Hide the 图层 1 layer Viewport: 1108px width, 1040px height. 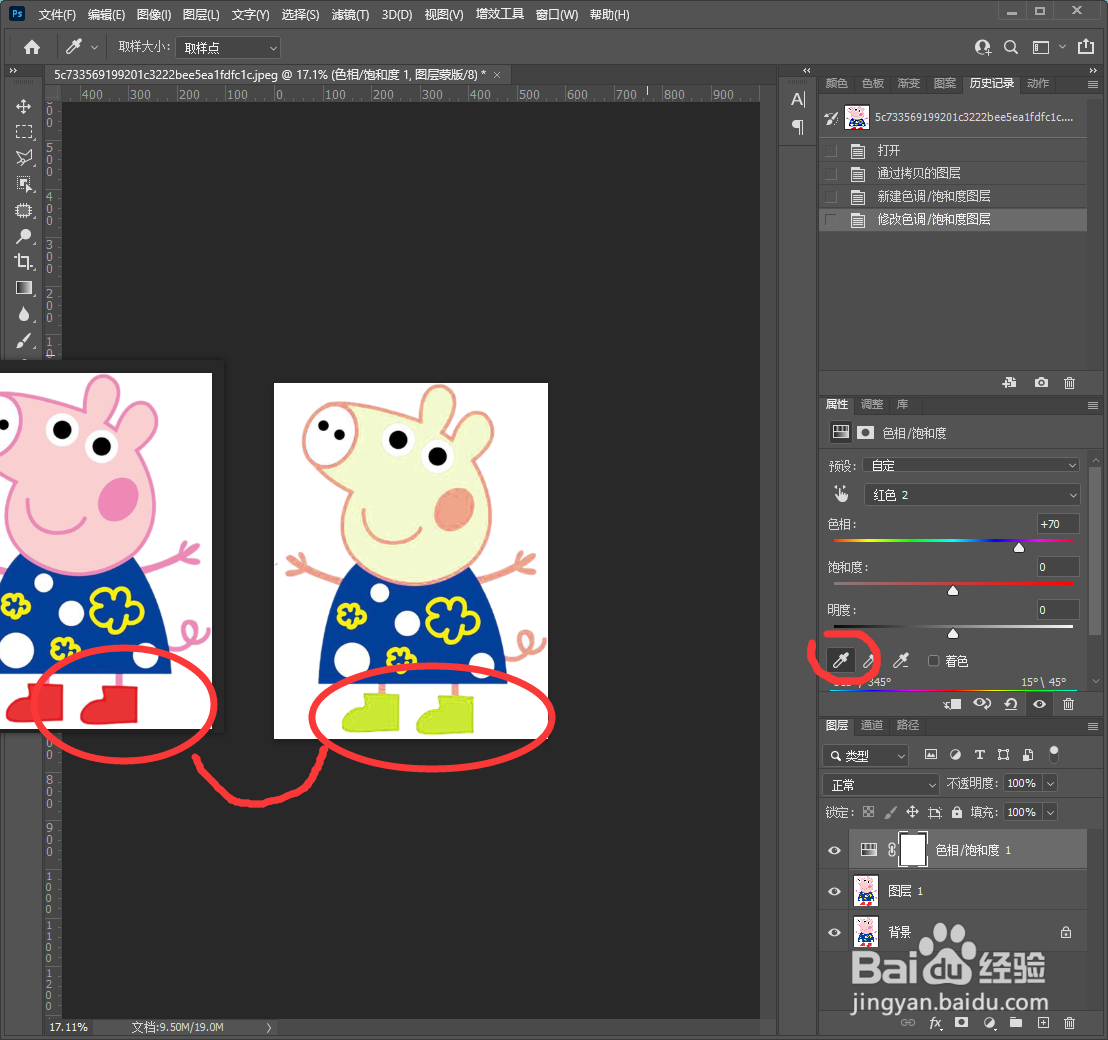coord(835,892)
